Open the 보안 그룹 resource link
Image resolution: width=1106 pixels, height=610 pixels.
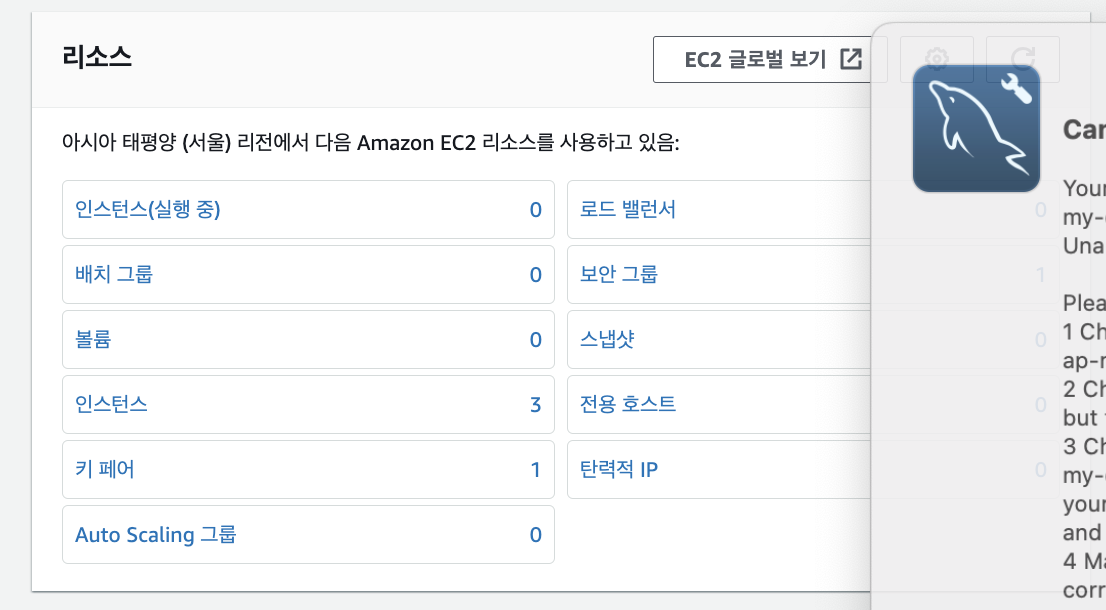pos(619,275)
